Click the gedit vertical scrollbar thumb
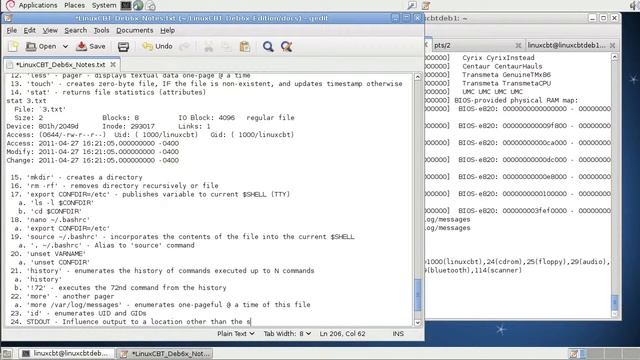640x360 pixels. [x=418, y=295]
